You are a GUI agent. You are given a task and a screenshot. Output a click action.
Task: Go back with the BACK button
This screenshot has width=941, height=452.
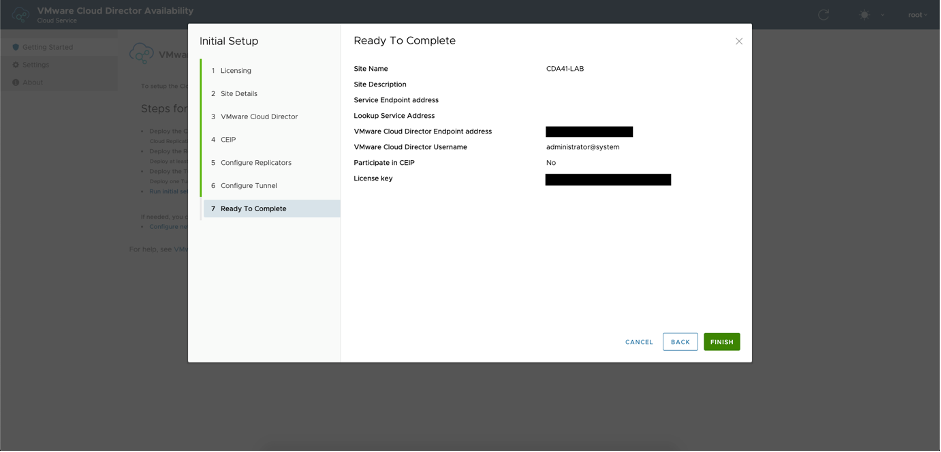pyautogui.click(x=680, y=342)
